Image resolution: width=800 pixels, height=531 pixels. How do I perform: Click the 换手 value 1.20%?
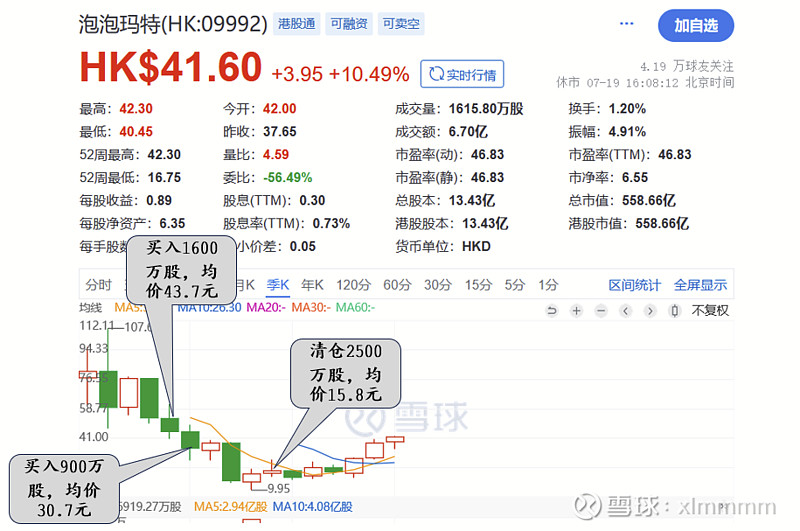(x=628, y=109)
